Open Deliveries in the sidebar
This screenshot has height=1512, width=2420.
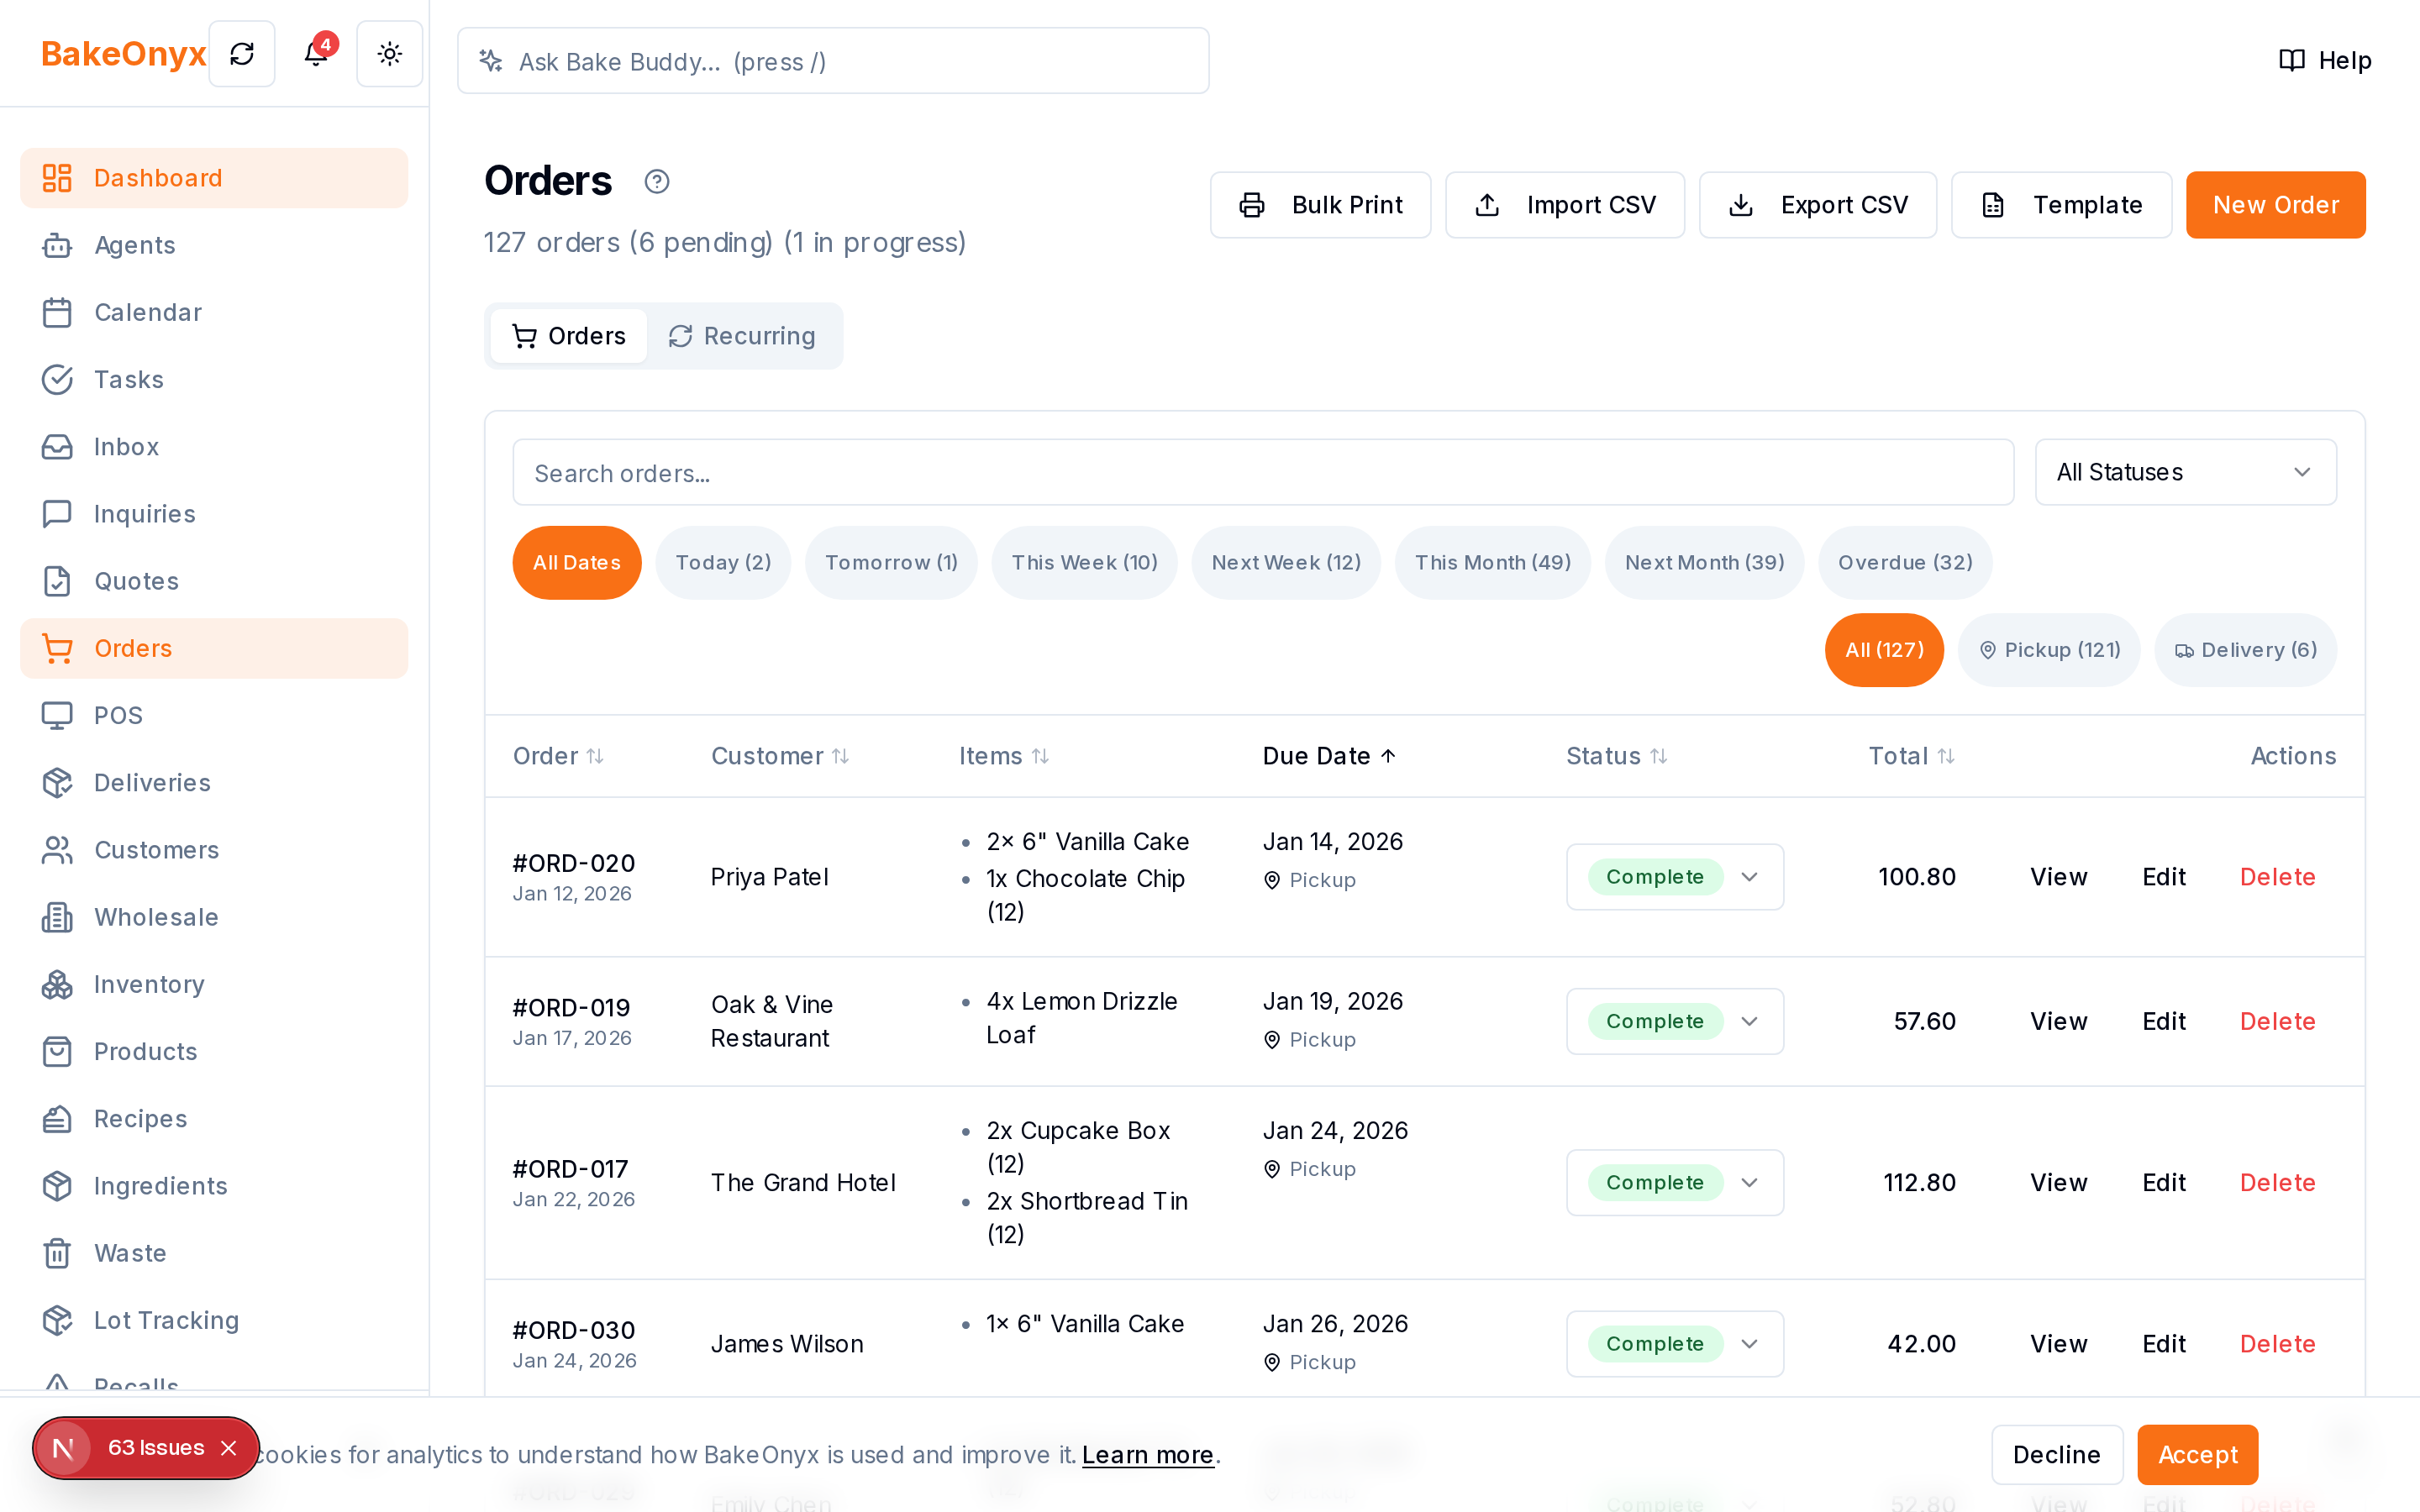214,782
